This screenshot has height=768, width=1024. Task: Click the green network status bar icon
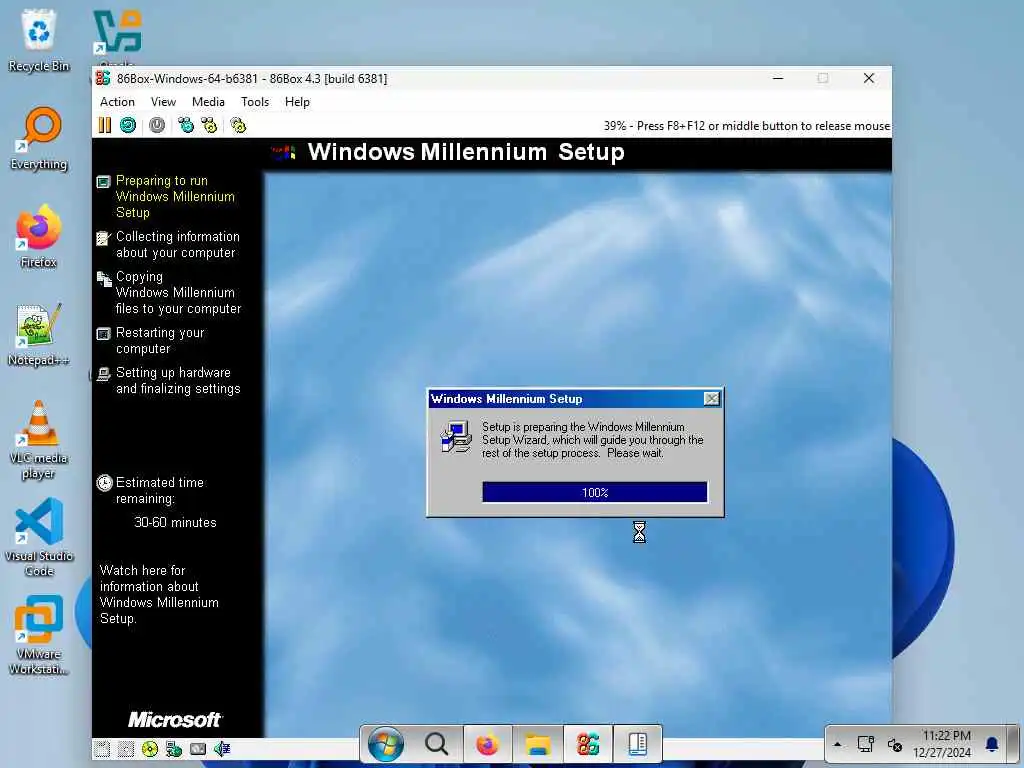[x=174, y=749]
